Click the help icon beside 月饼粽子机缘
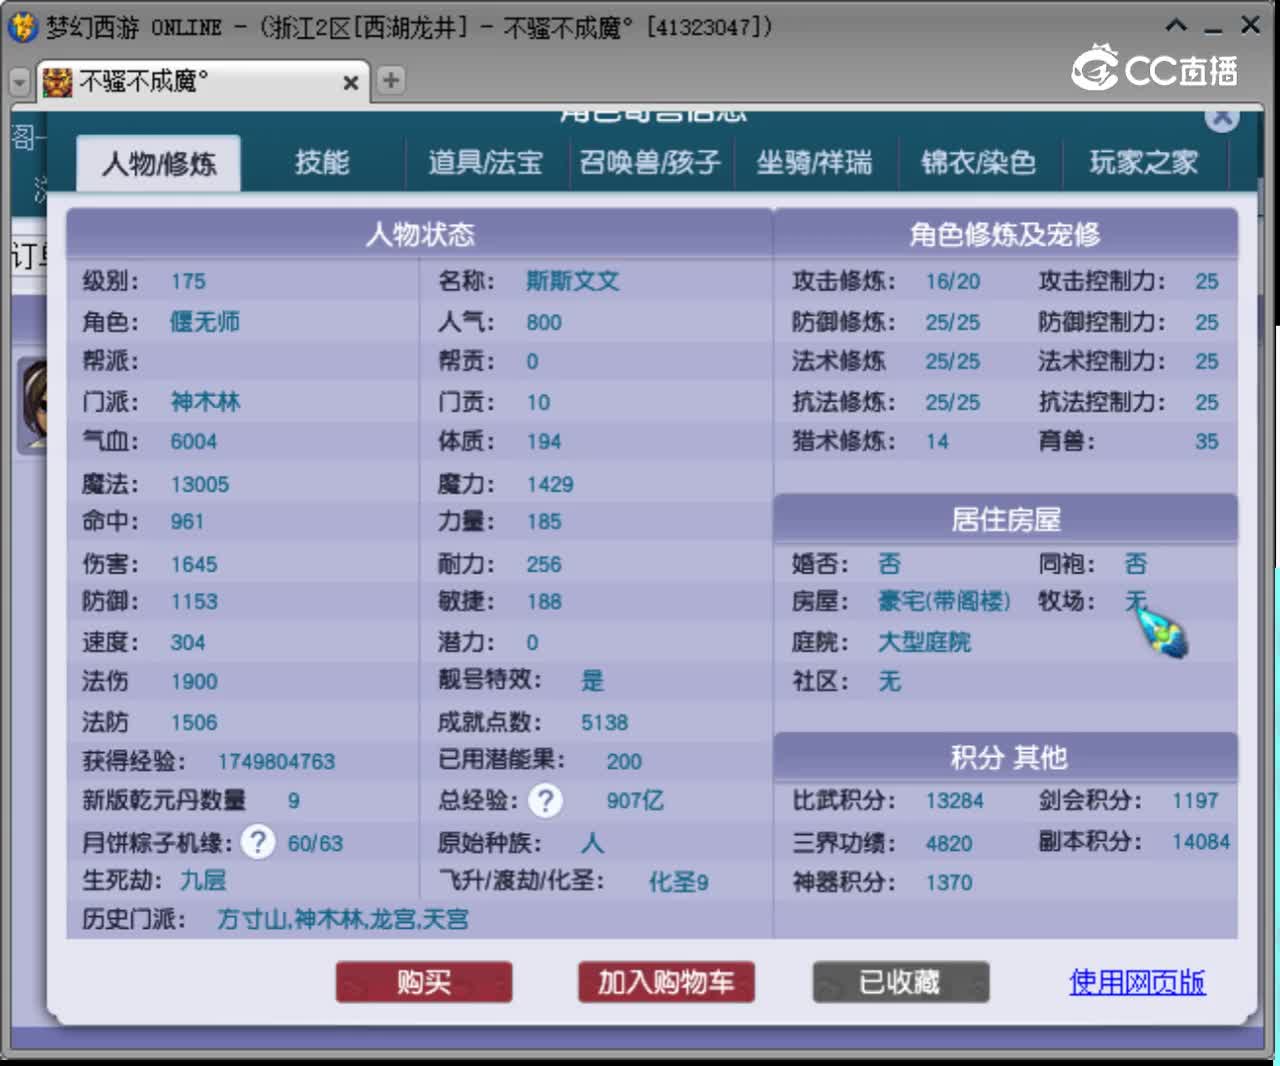Image resolution: width=1280 pixels, height=1066 pixels. coord(258,842)
